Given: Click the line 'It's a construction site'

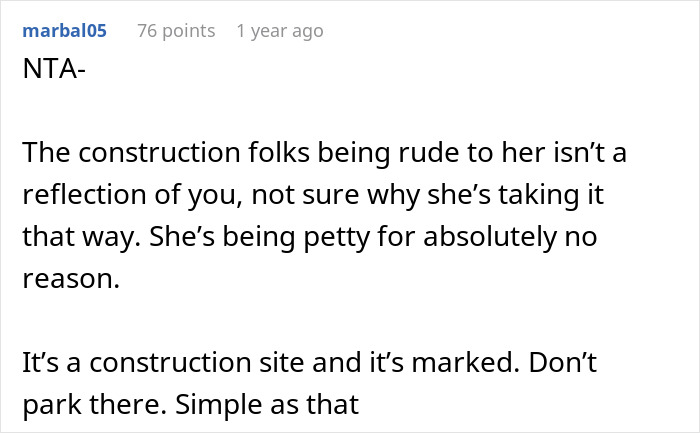Looking at the screenshot, I should [x=309, y=362].
